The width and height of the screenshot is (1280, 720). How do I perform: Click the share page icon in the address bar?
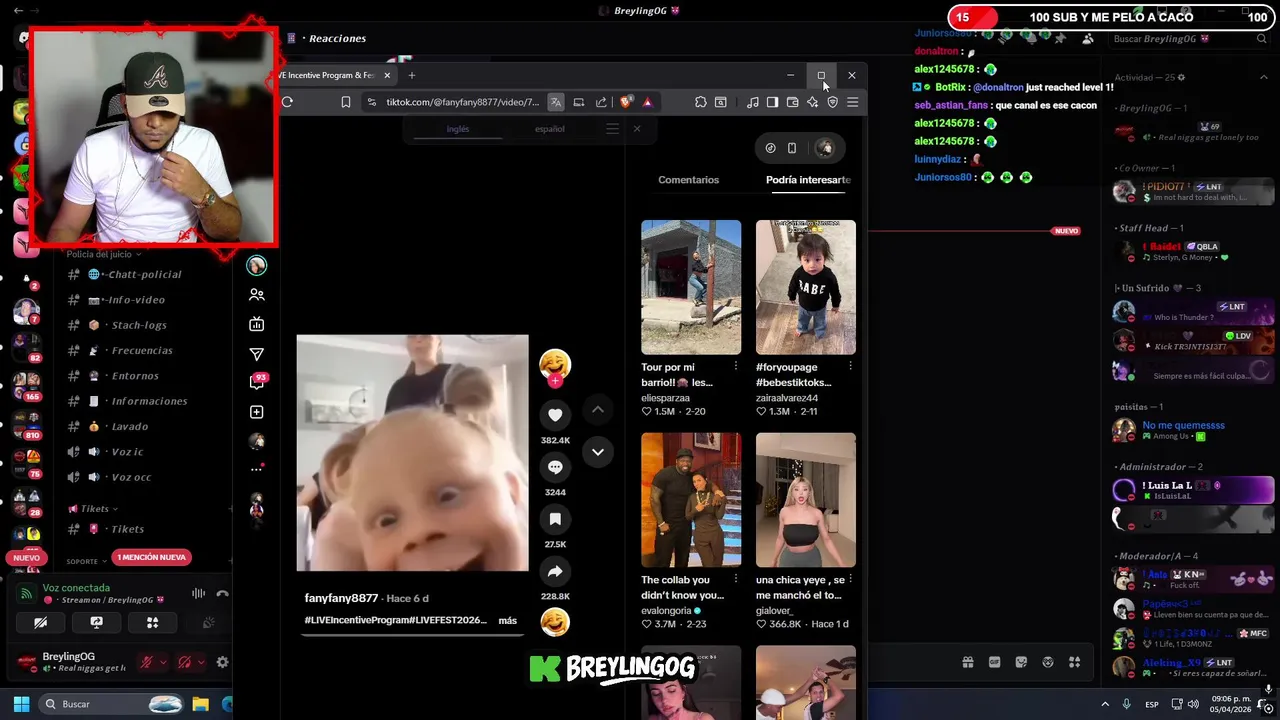601,102
